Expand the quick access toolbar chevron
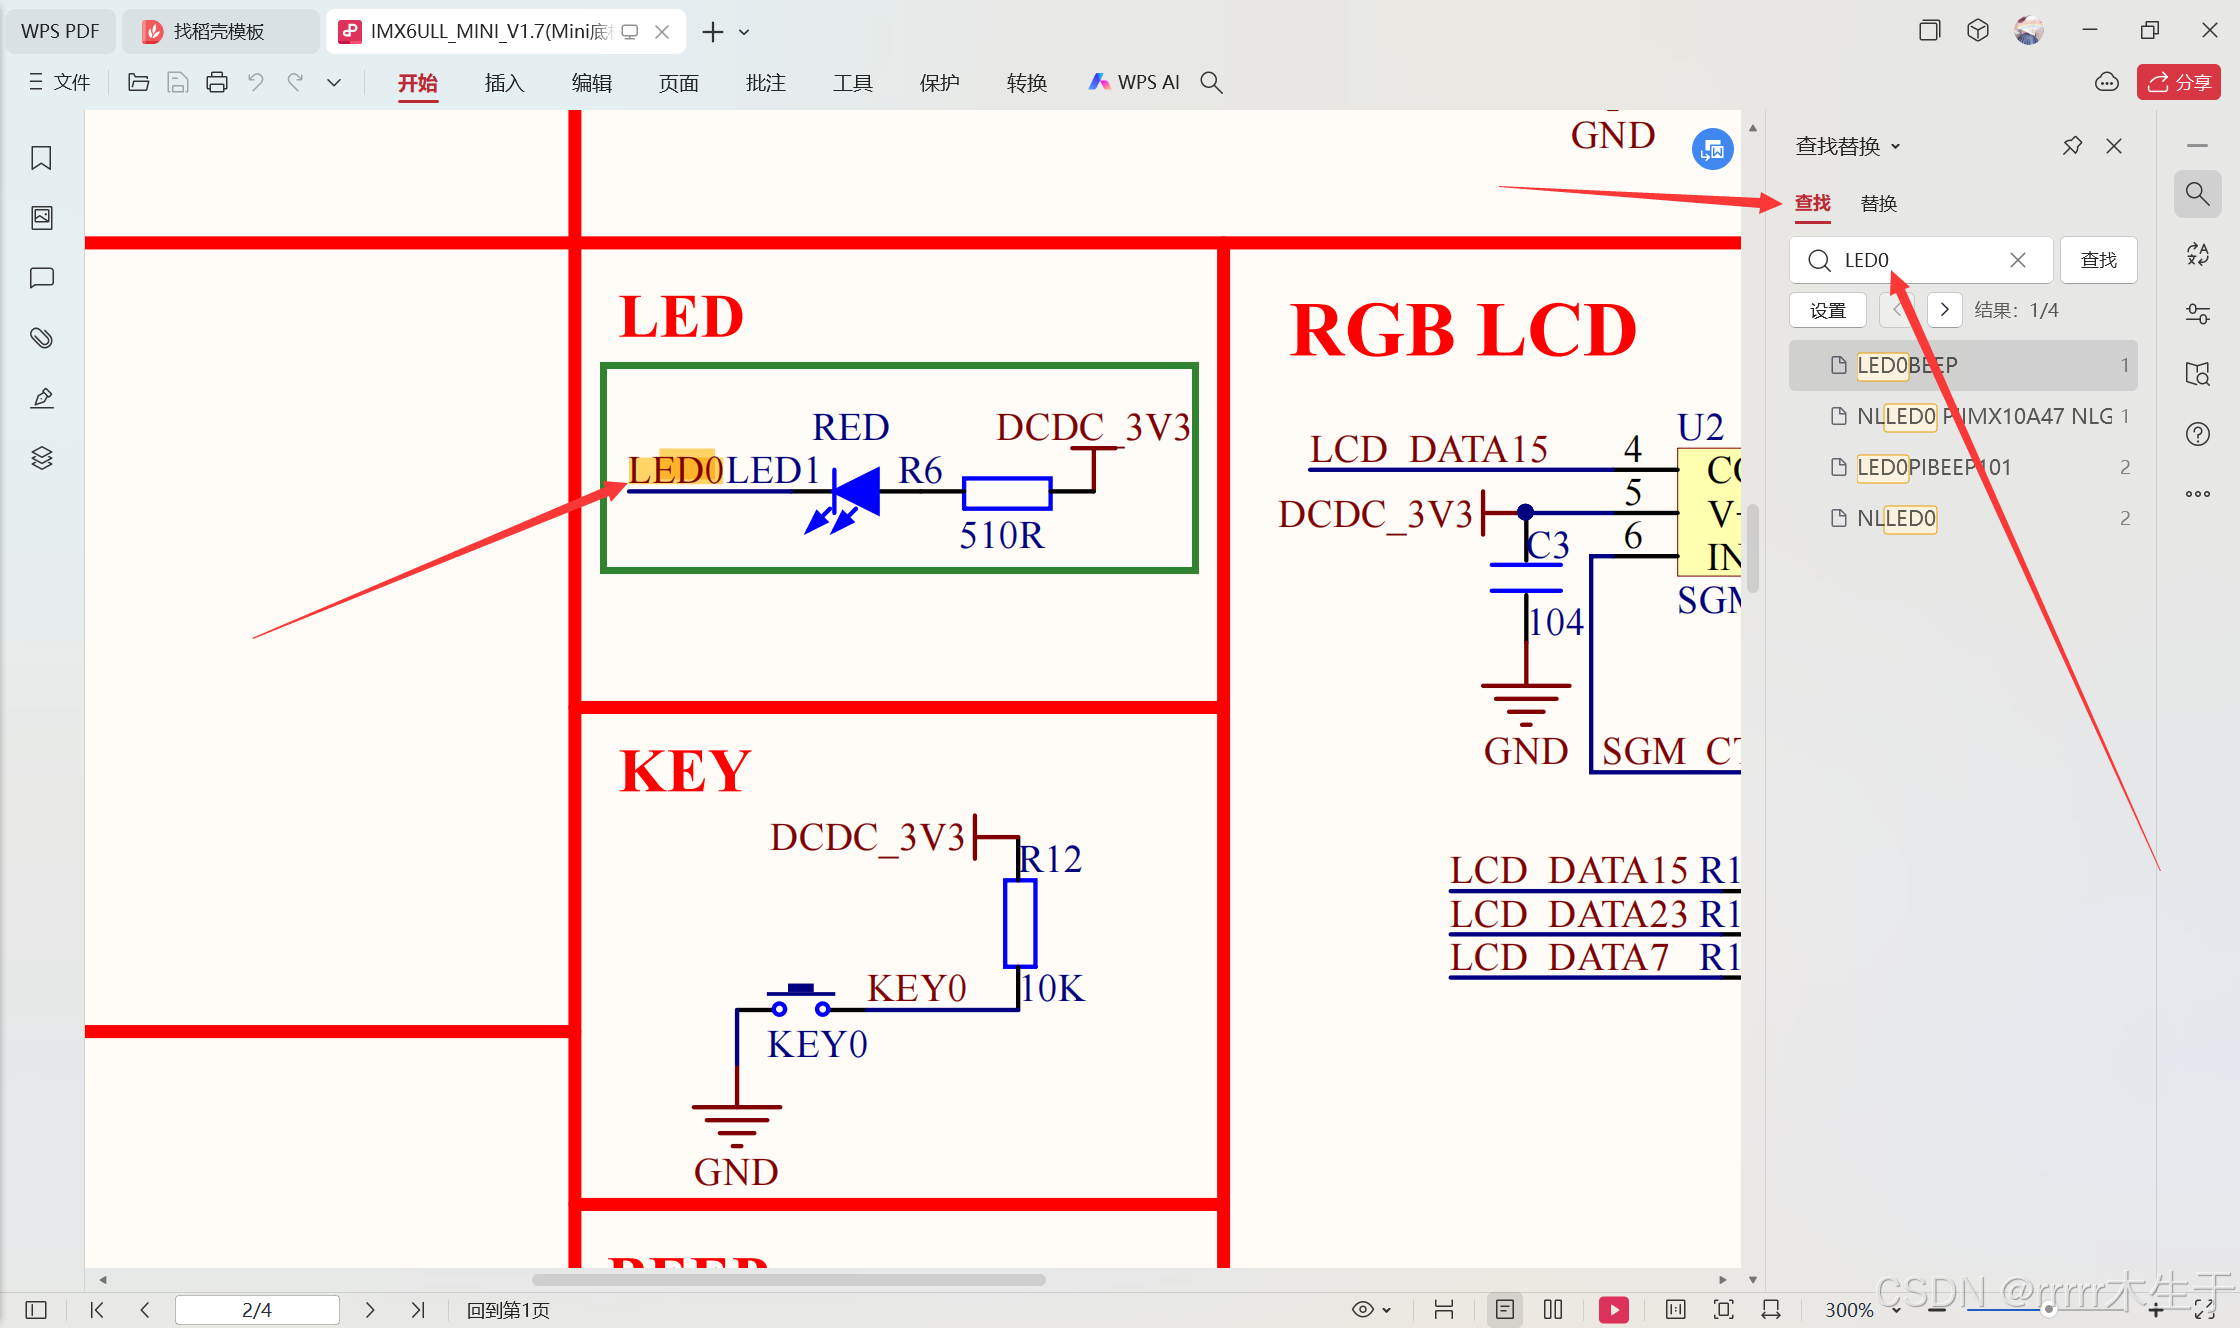The width and height of the screenshot is (2240, 1328). (334, 83)
